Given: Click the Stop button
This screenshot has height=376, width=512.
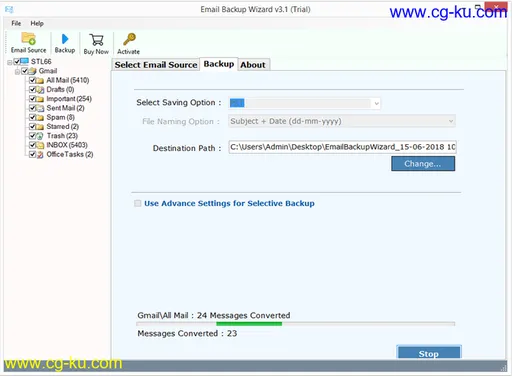Looking at the screenshot, I should [429, 353].
